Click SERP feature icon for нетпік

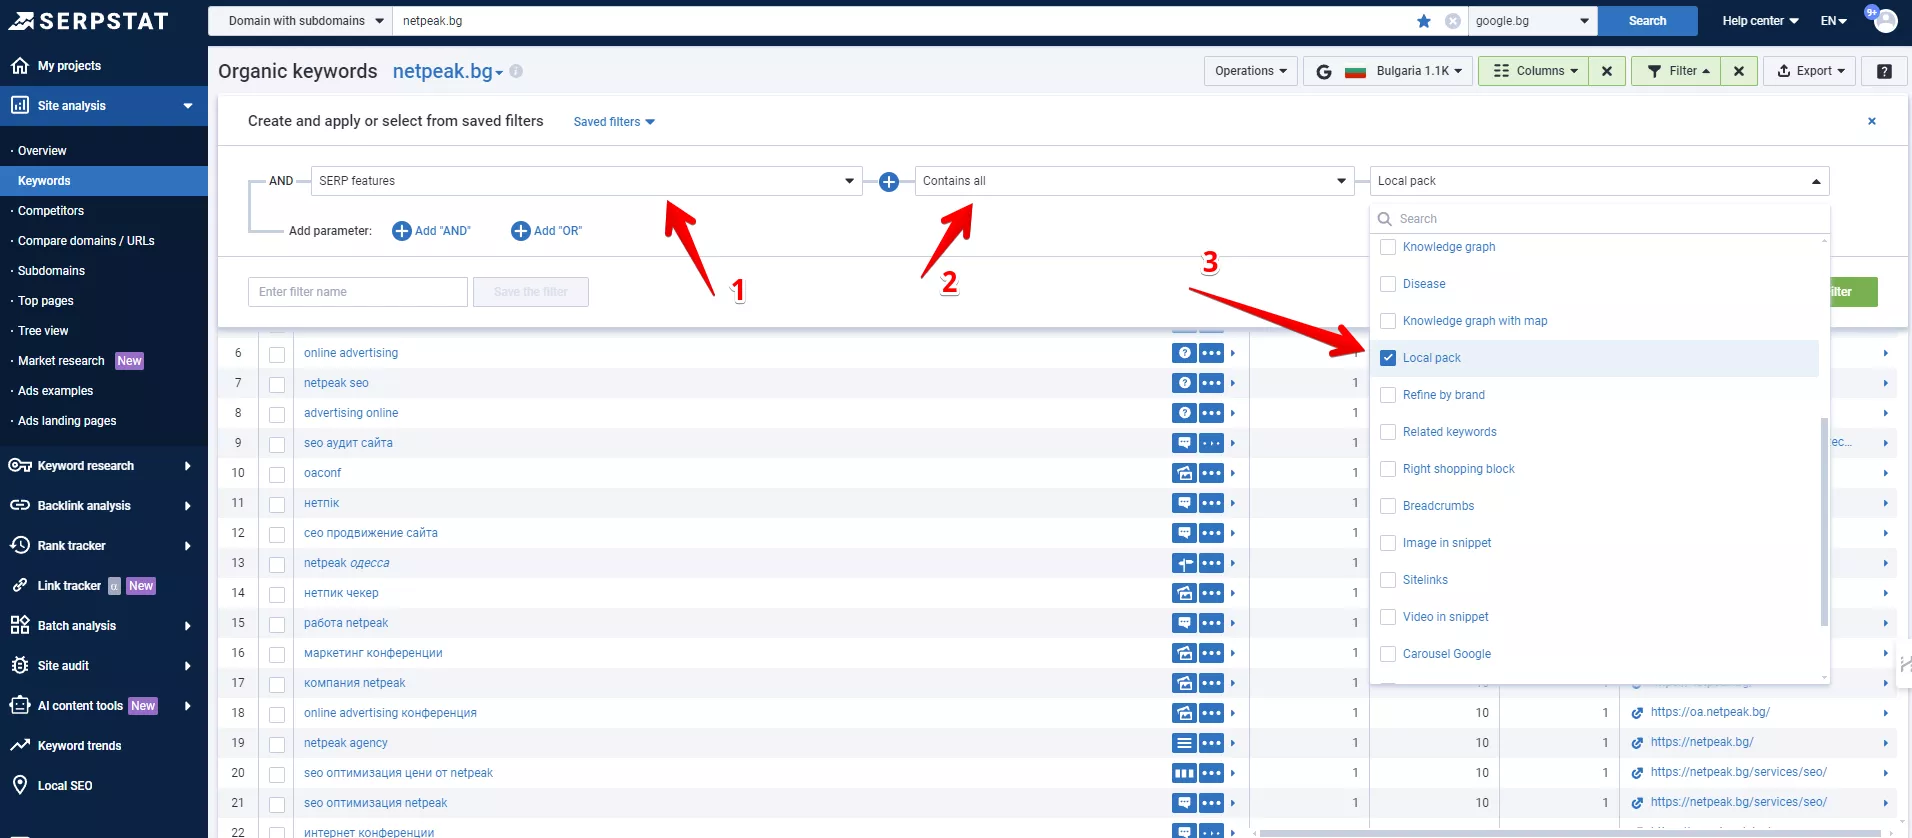tap(1184, 503)
